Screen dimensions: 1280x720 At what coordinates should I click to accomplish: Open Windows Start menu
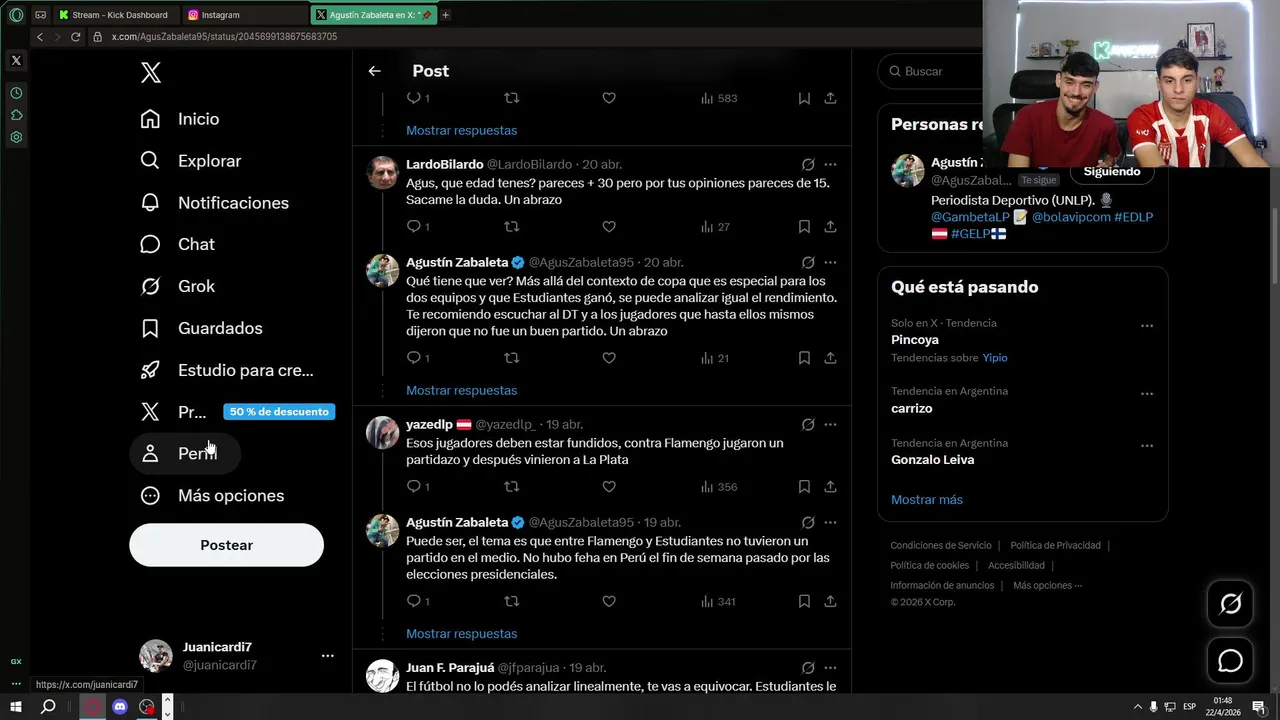click(x=16, y=707)
